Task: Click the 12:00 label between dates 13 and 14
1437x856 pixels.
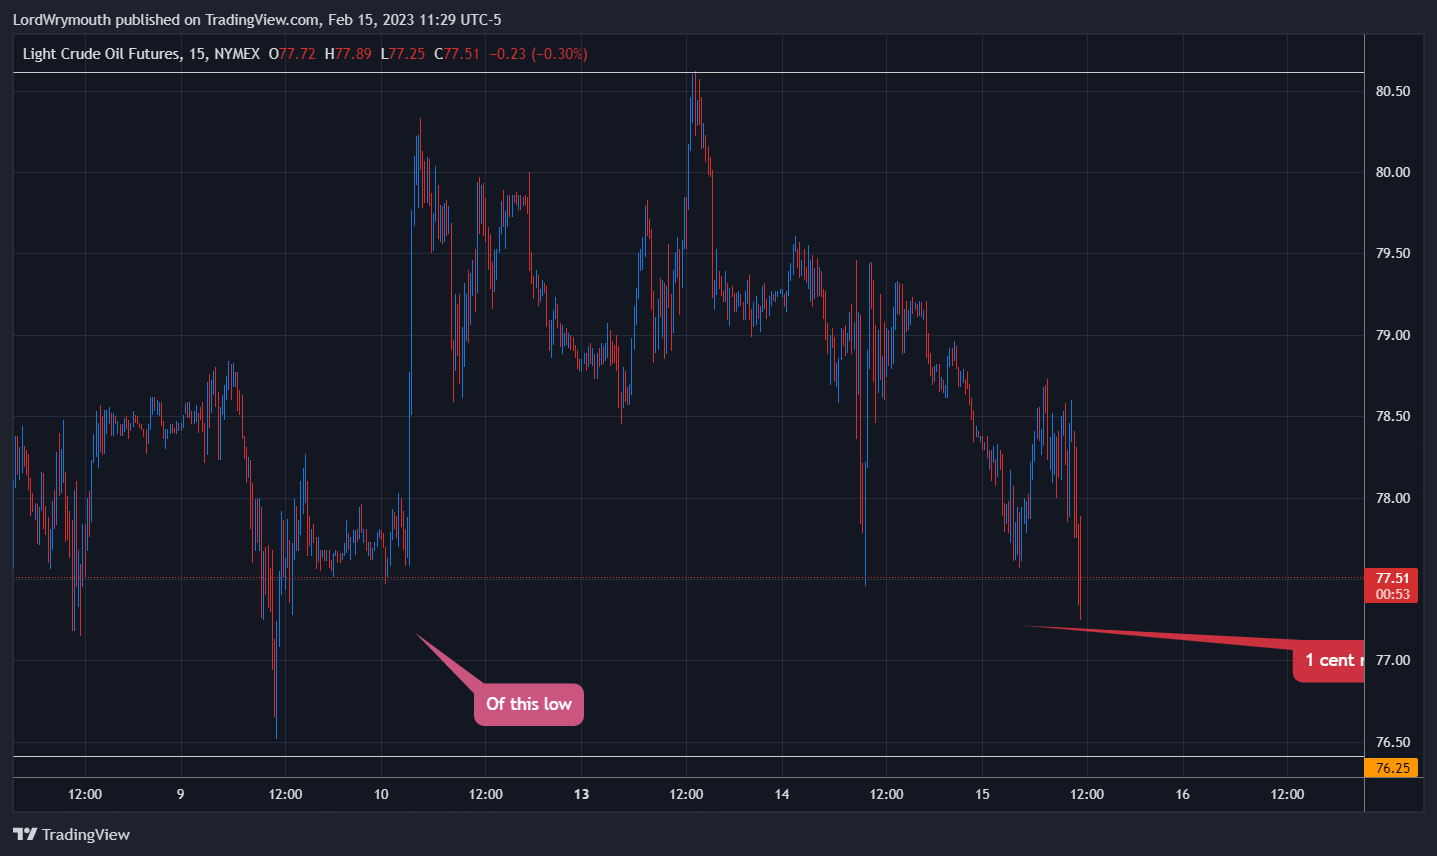Action: (686, 794)
